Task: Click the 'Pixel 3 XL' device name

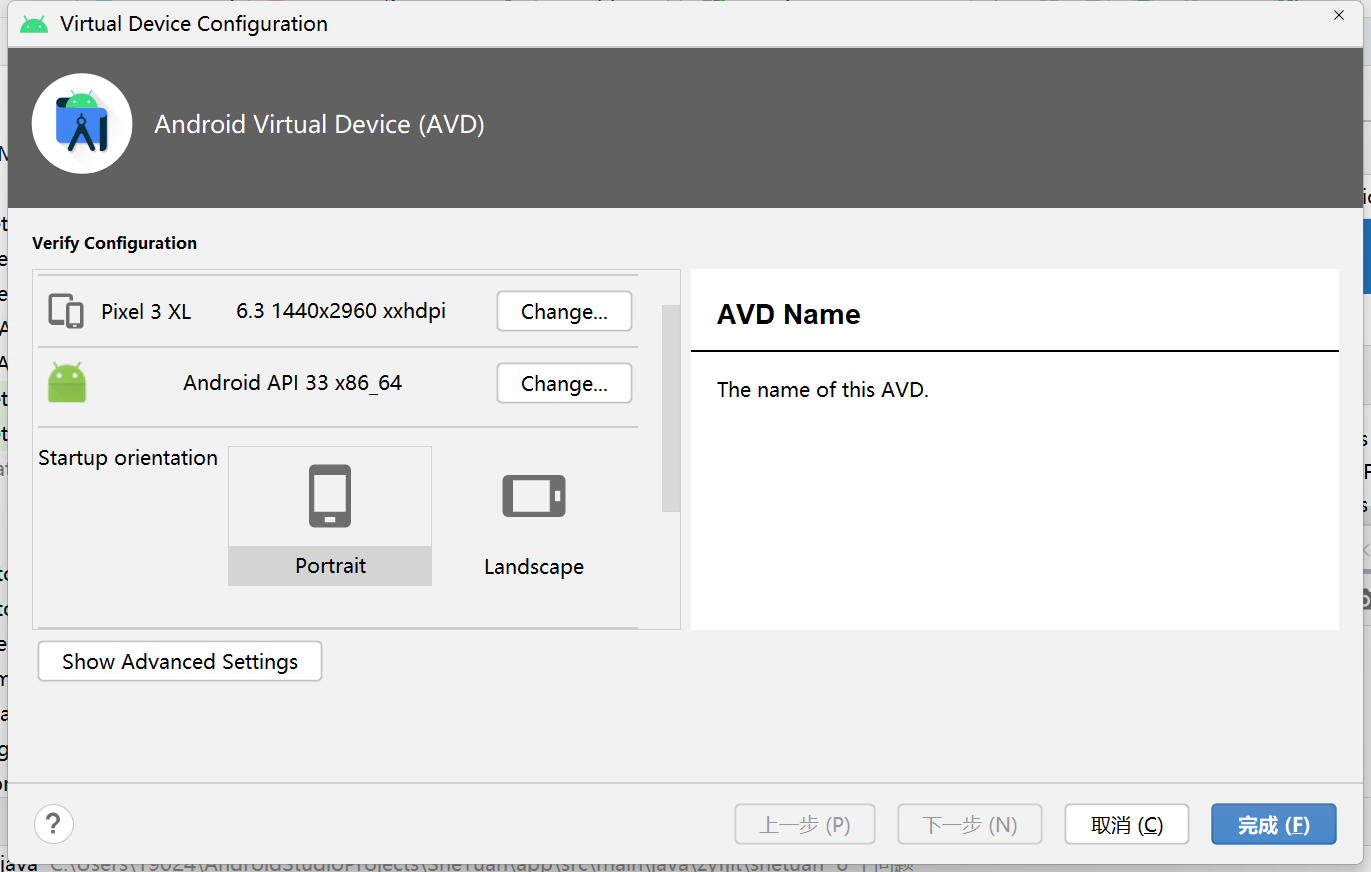Action: point(146,311)
